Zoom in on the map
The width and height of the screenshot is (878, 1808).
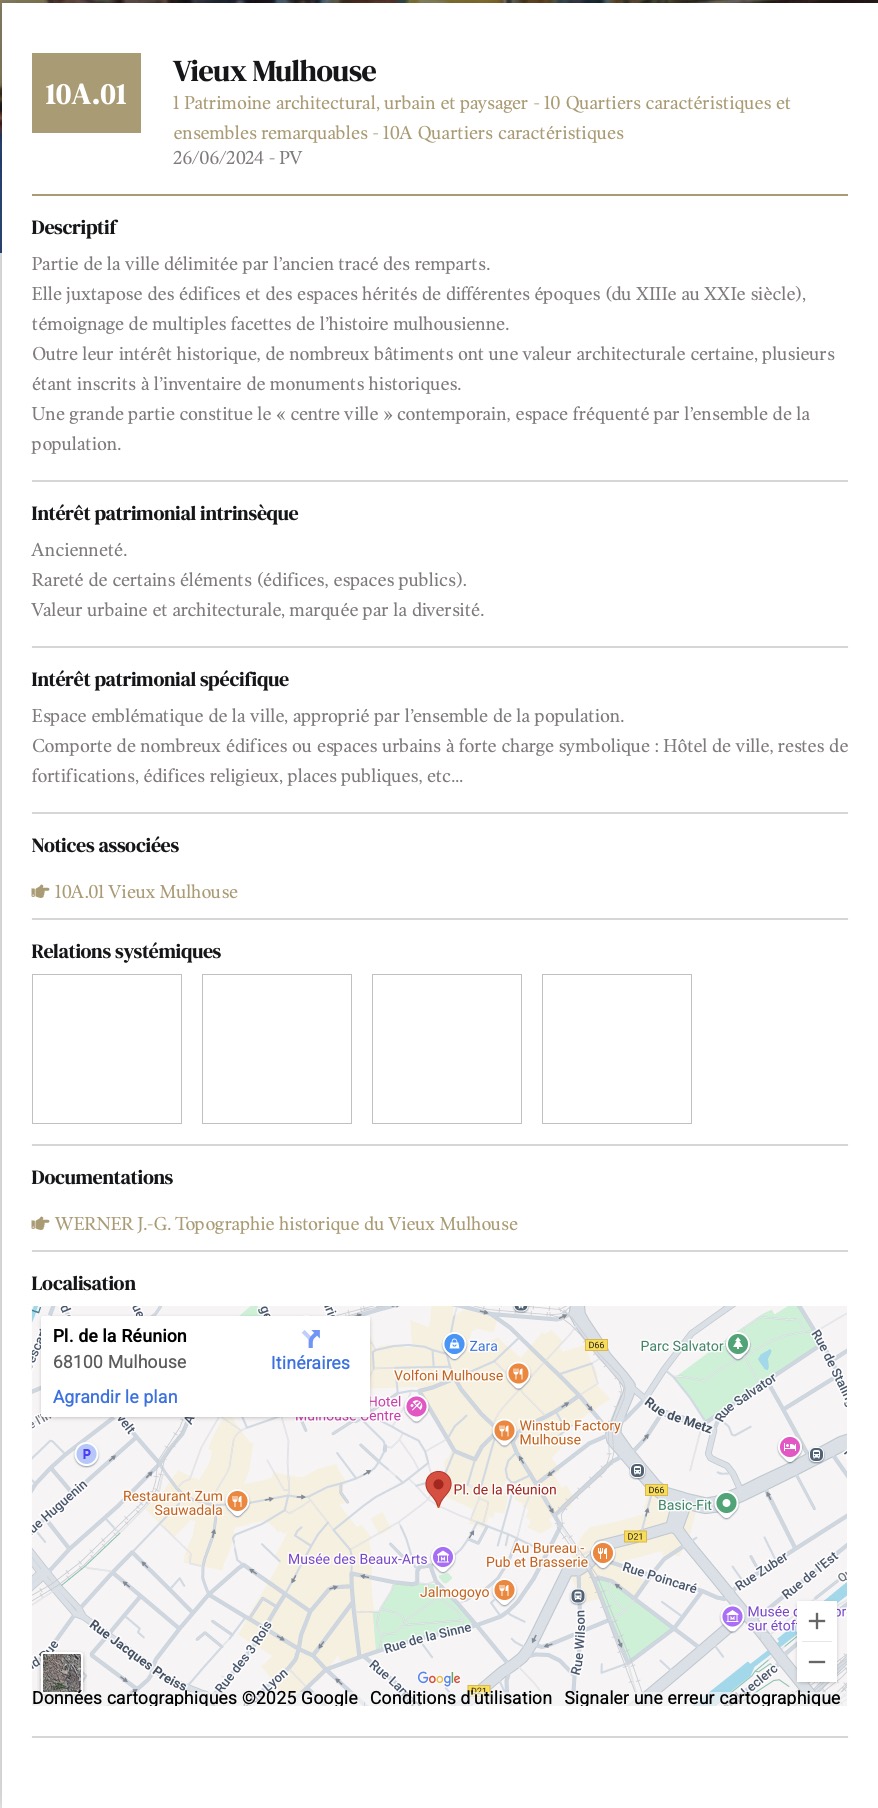pos(816,1621)
